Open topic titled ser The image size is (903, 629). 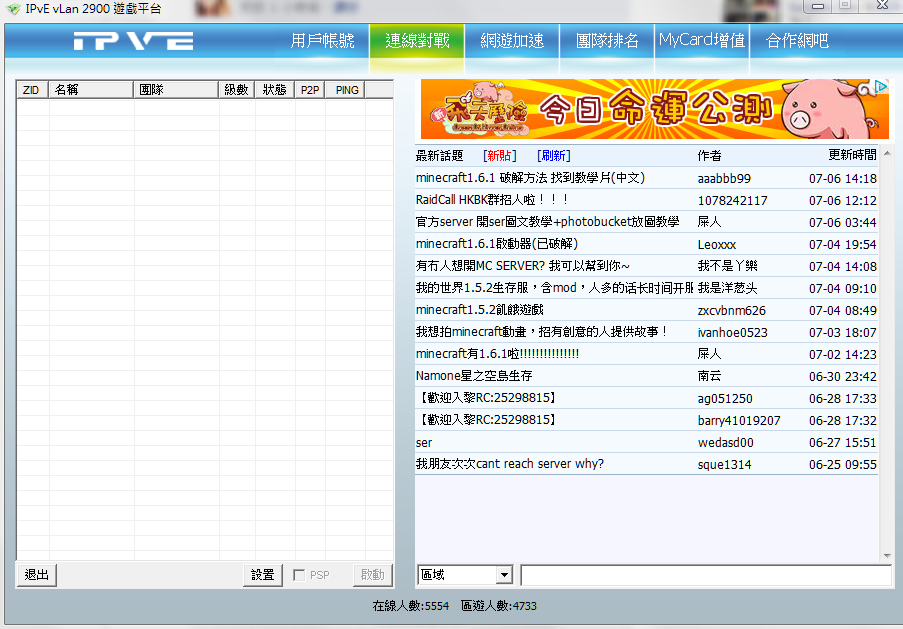pyautogui.click(x=424, y=442)
